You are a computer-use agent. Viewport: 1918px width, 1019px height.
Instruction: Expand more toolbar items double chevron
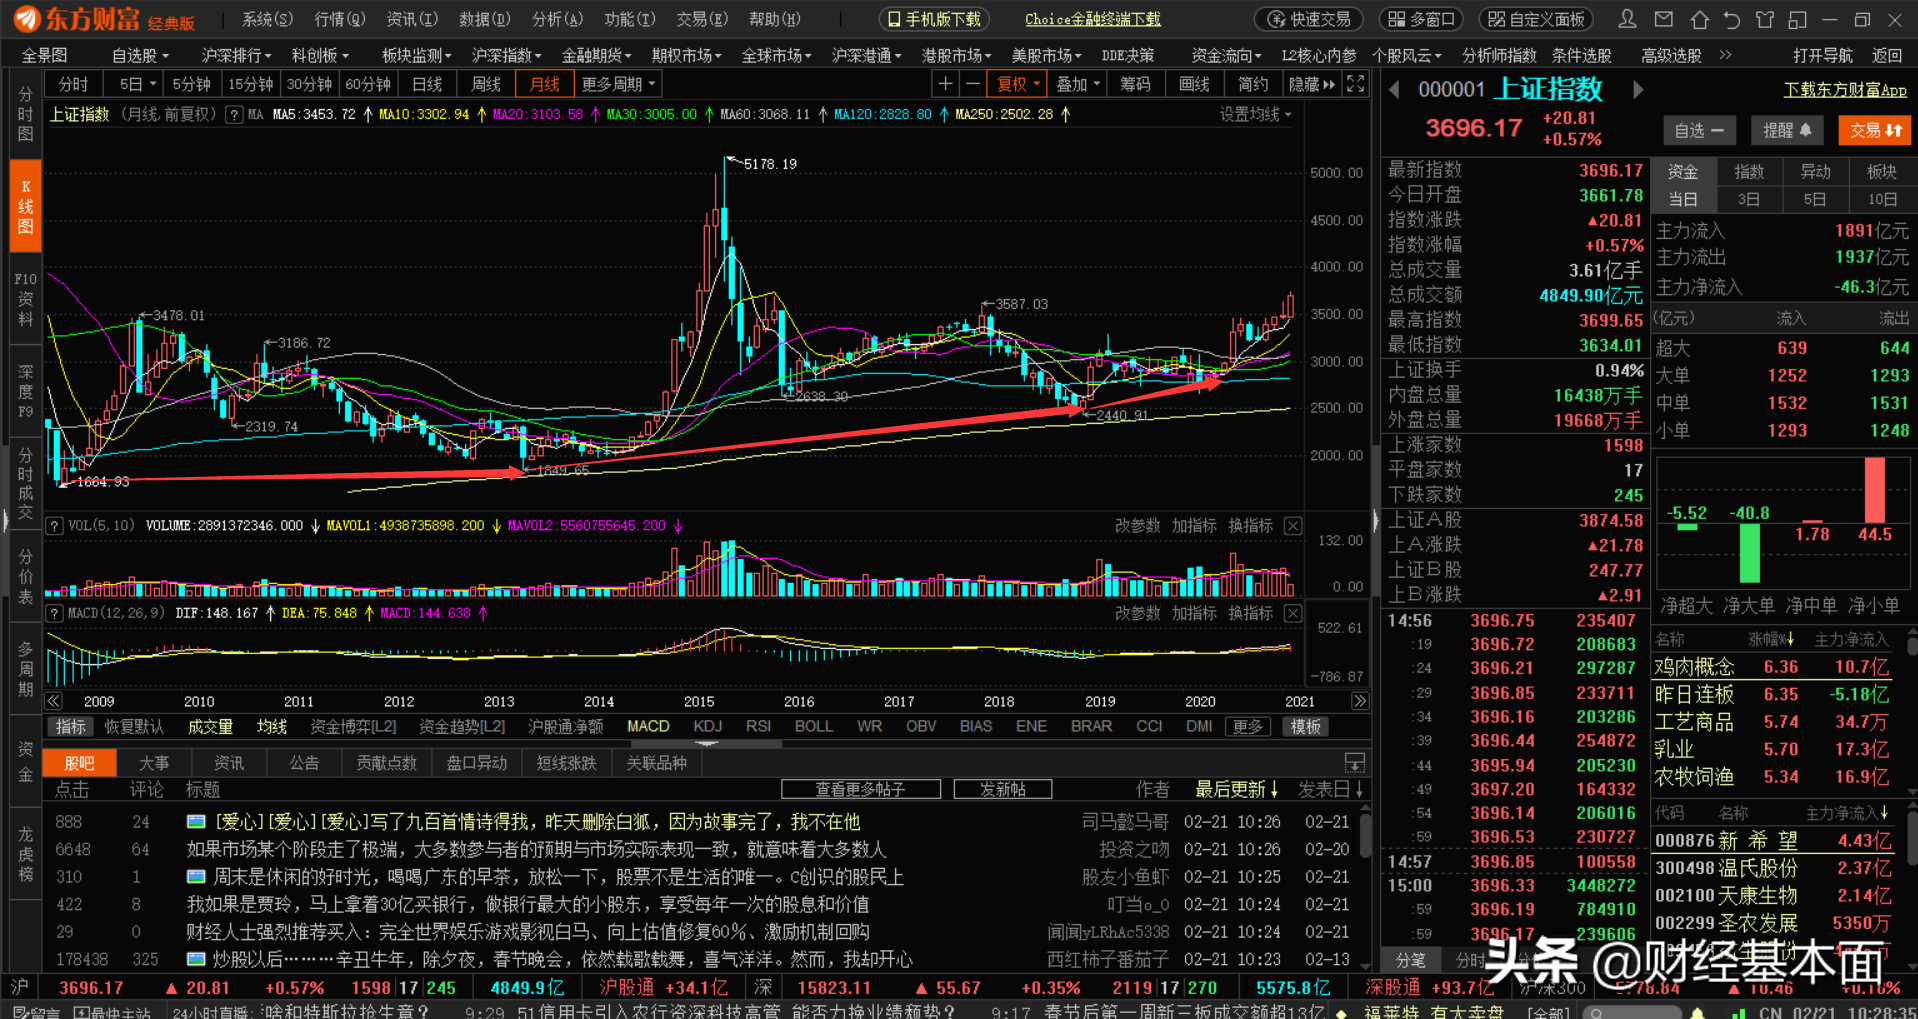click(1725, 55)
